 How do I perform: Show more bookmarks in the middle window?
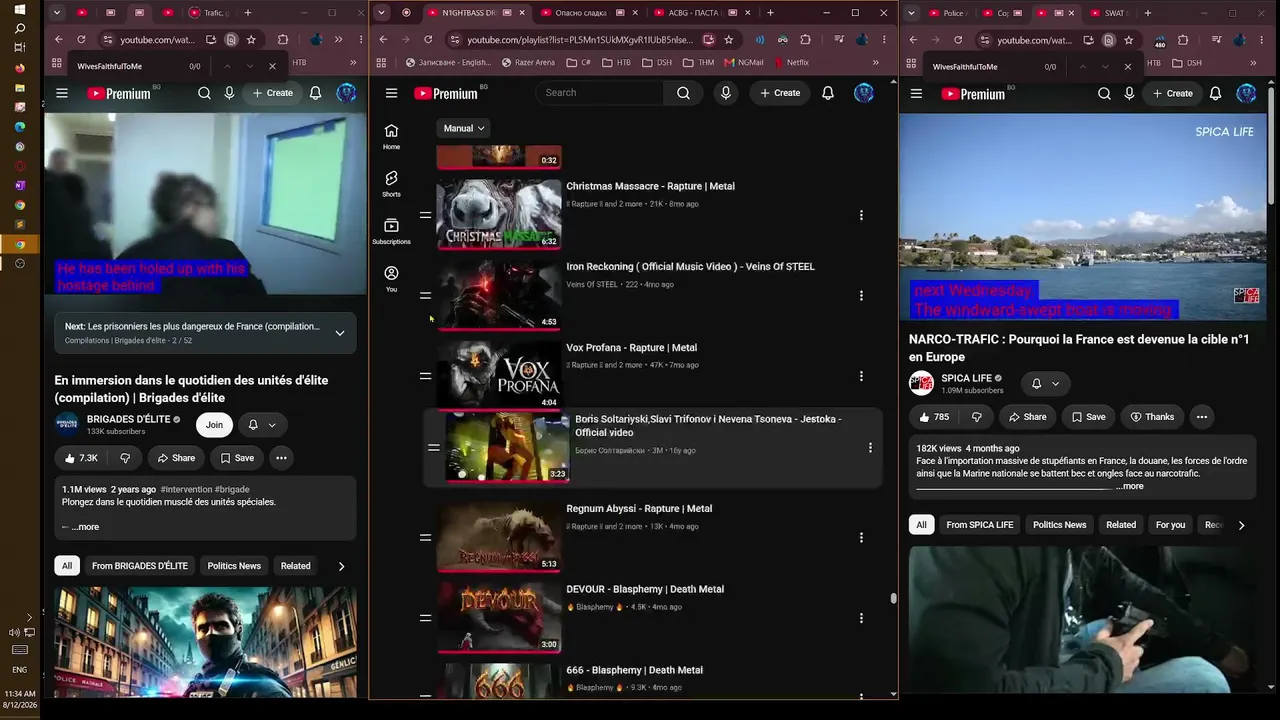coord(875,62)
